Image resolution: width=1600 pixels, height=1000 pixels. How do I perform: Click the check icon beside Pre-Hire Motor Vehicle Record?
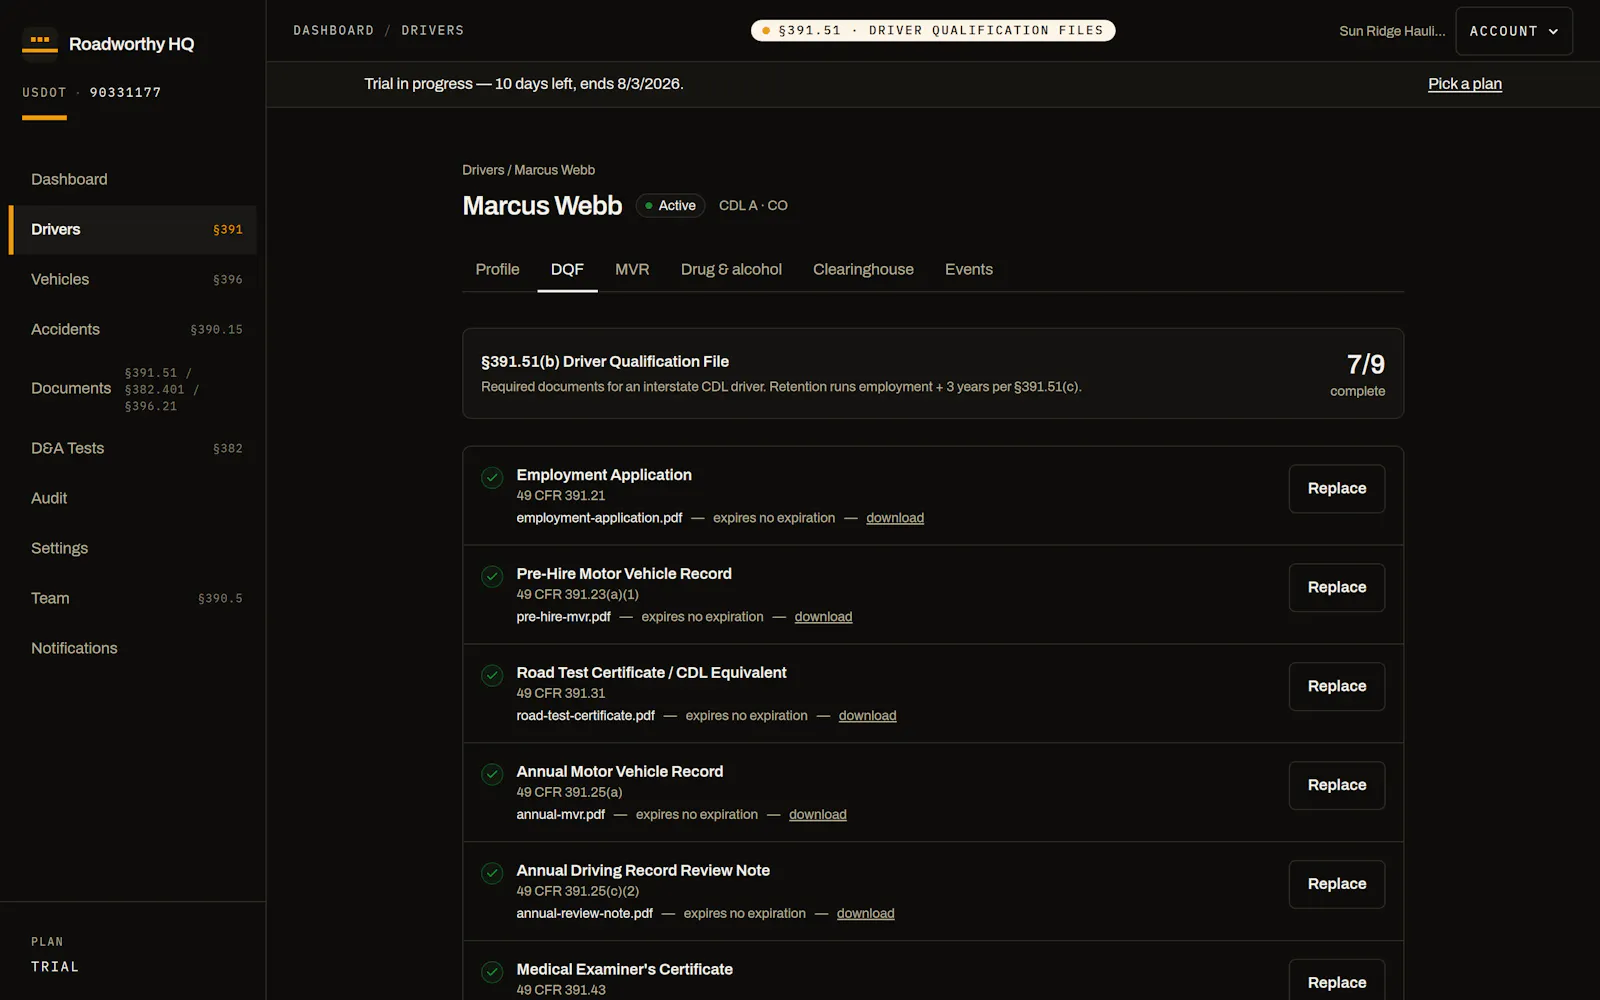click(x=492, y=577)
